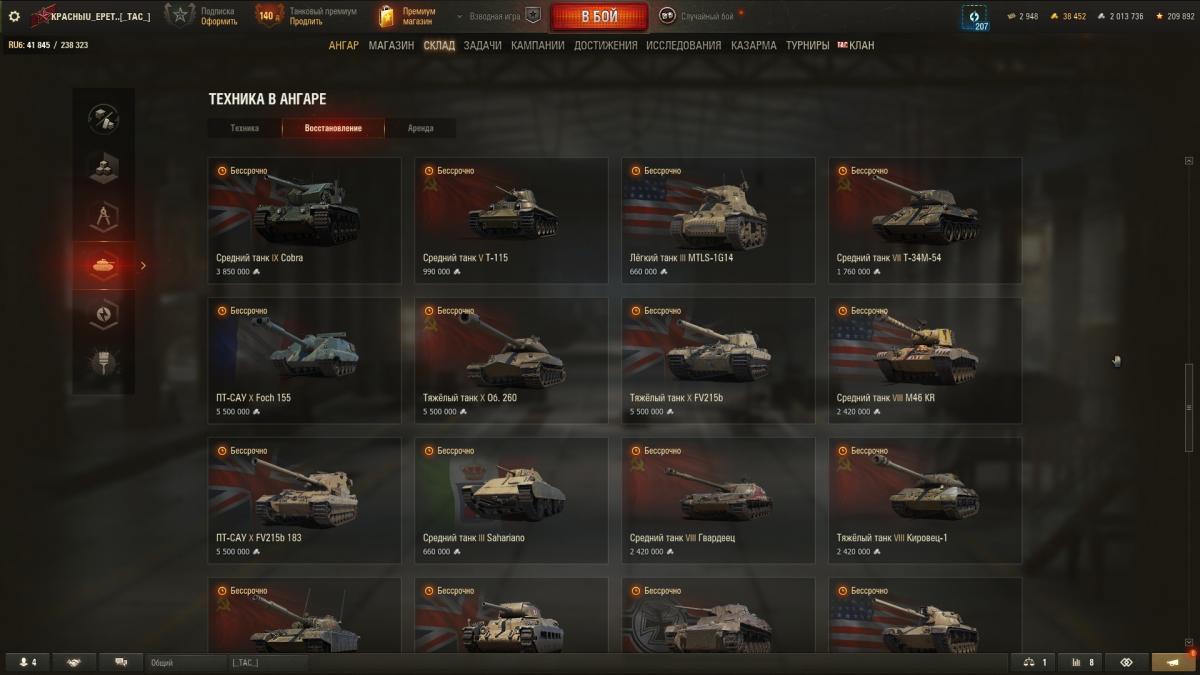Expand the arrow next to tank category
The height and width of the screenshot is (675, 1200).
[x=143, y=265]
